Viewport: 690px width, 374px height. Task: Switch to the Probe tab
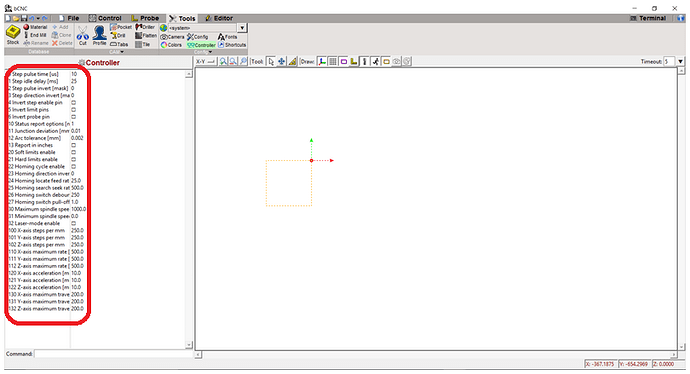click(145, 18)
